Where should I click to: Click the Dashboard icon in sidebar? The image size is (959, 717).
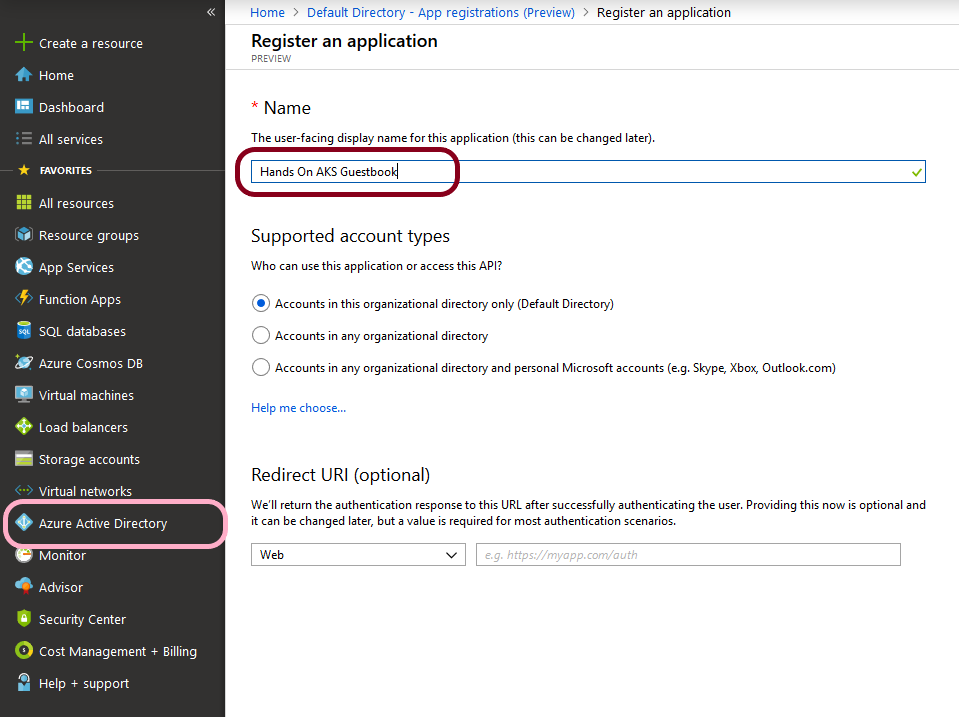pyautogui.click(x=23, y=106)
